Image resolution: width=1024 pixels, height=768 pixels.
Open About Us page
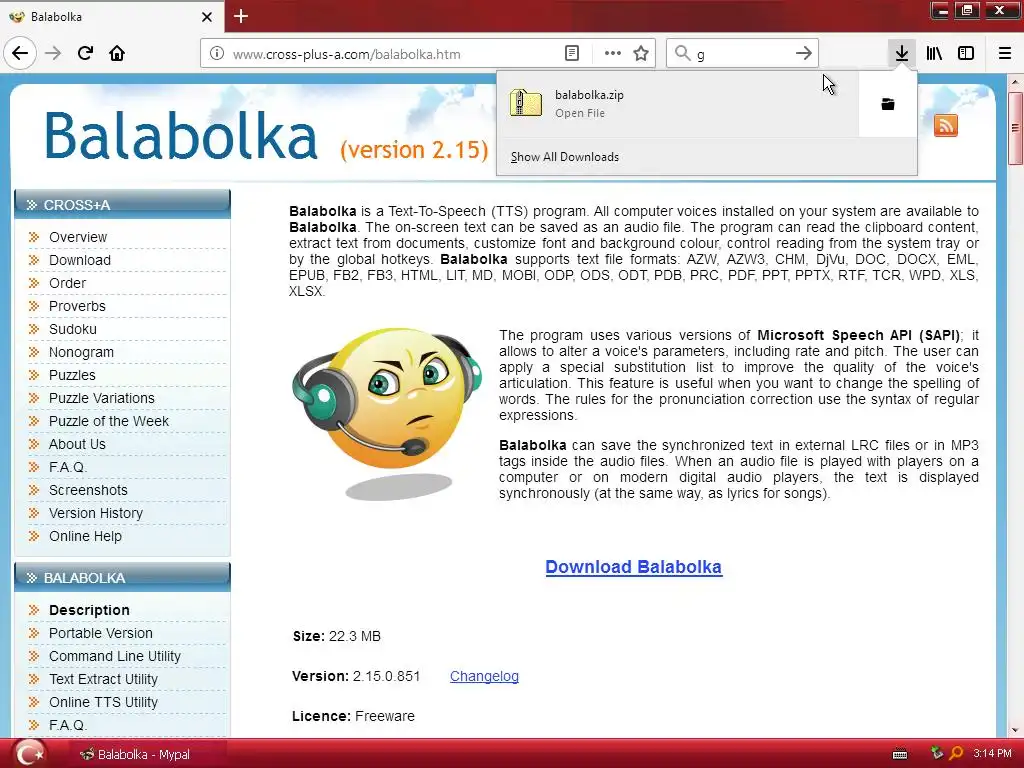click(77, 444)
